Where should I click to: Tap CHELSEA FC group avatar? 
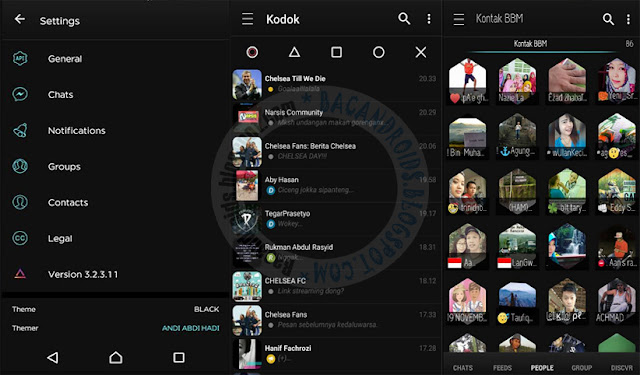[x=247, y=286]
